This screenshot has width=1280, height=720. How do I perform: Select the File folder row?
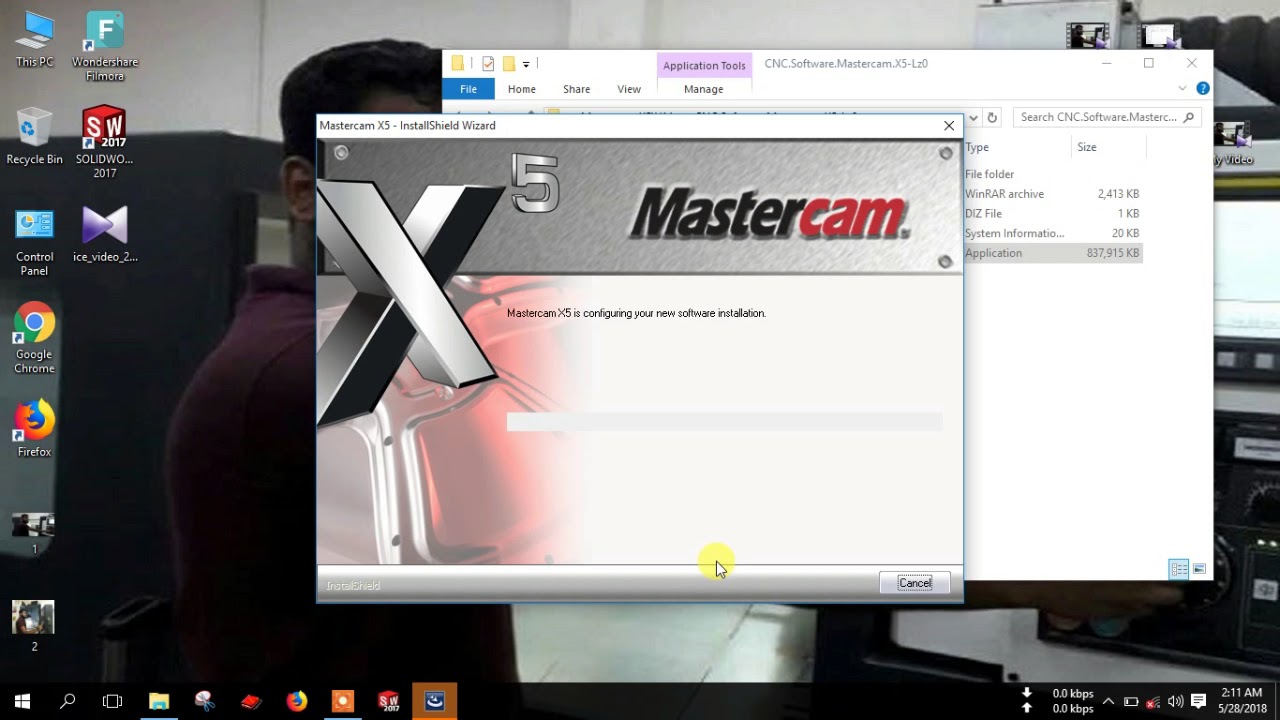tap(1052, 174)
